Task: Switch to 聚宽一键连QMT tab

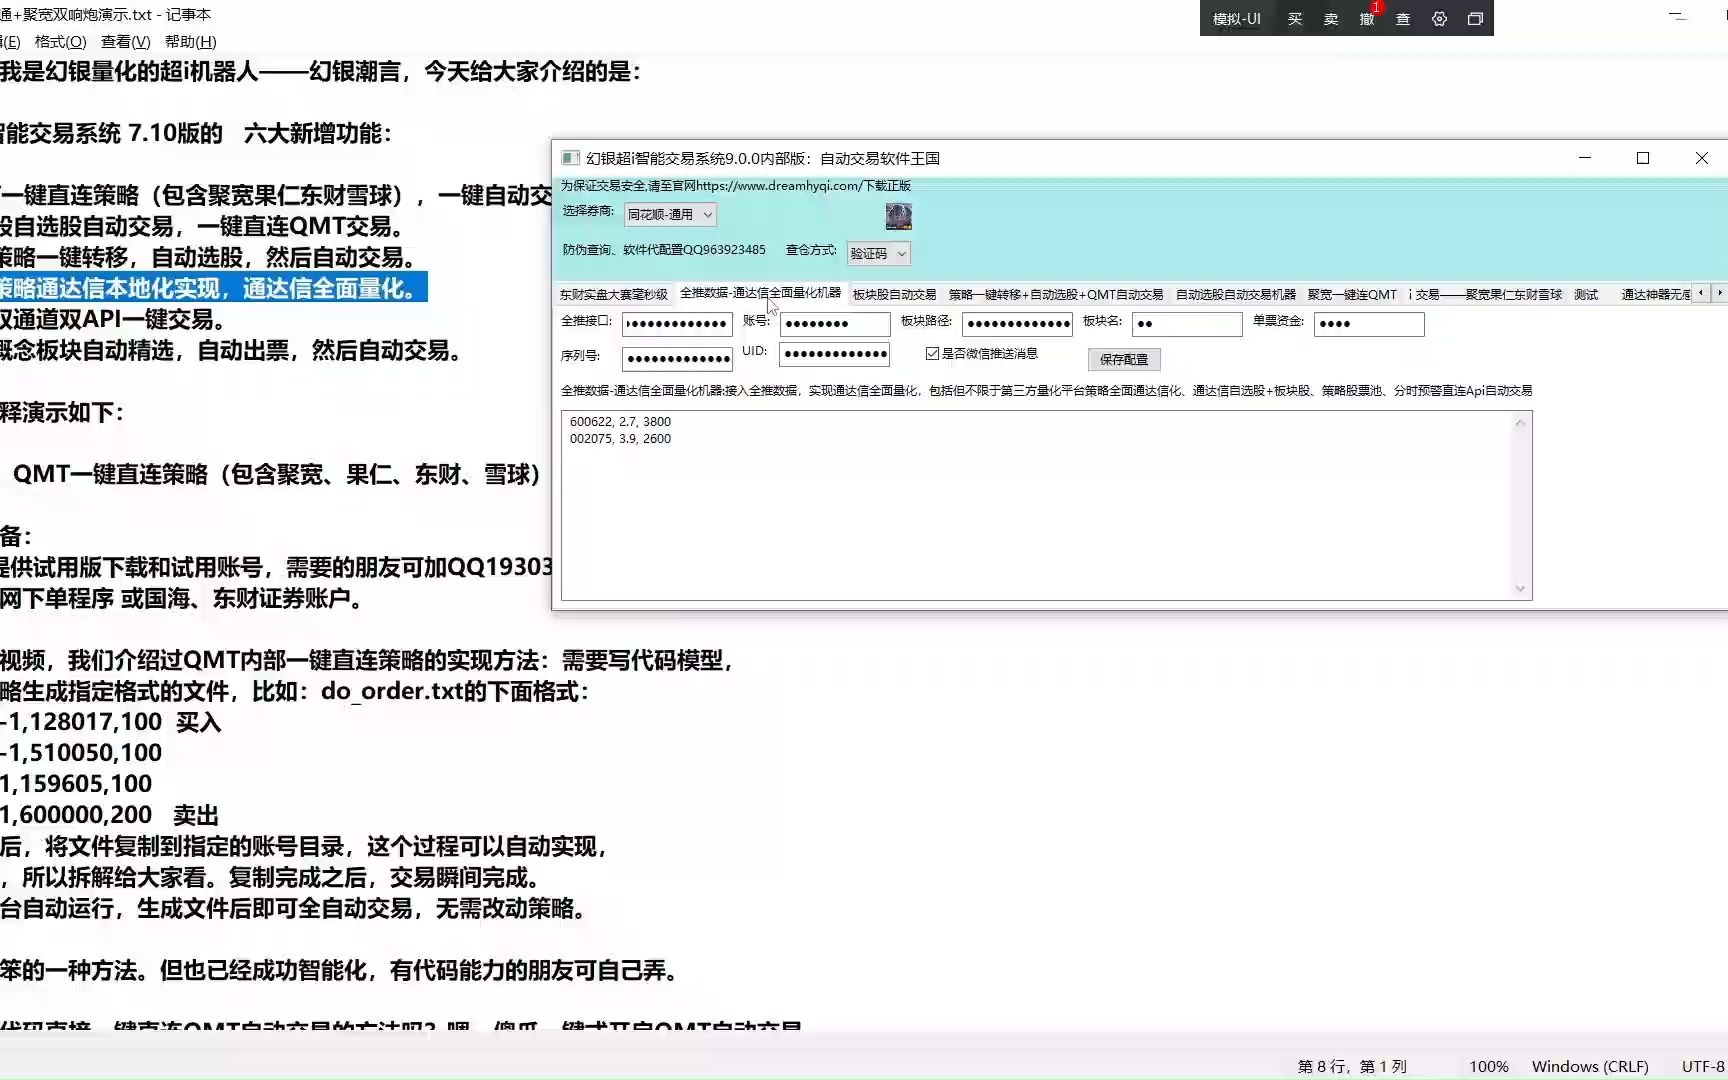Action: pos(1351,294)
